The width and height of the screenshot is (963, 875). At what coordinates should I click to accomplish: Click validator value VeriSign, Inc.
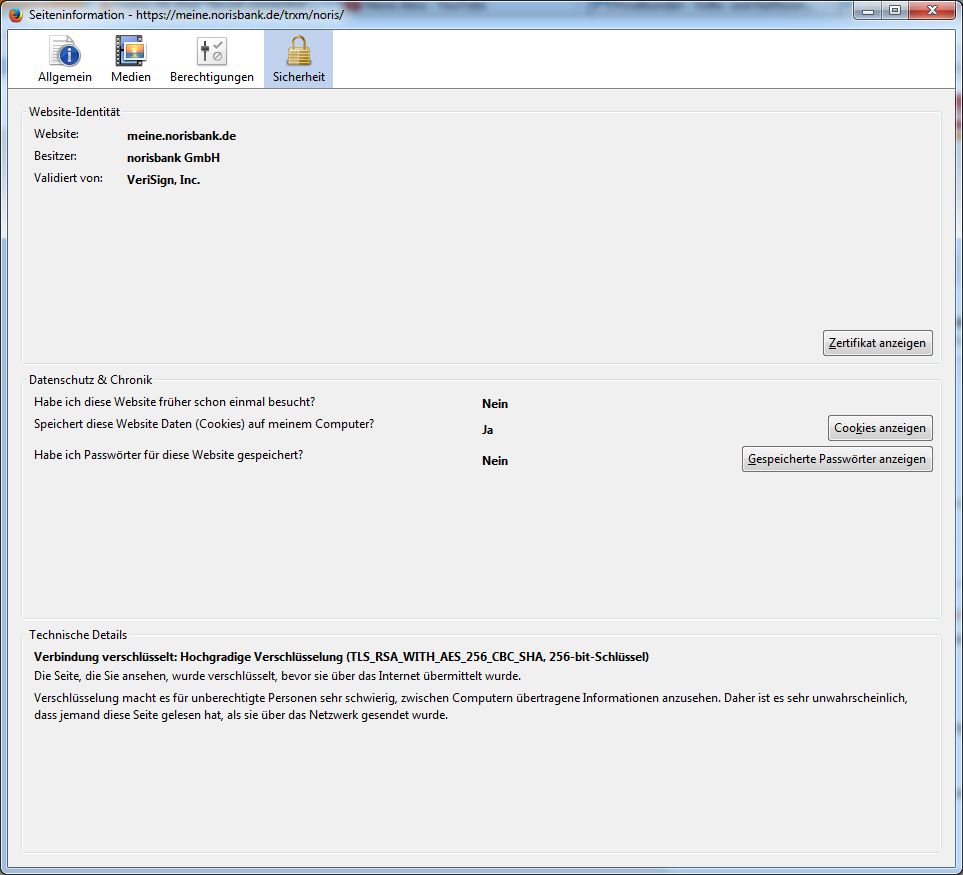pyautogui.click(x=163, y=180)
